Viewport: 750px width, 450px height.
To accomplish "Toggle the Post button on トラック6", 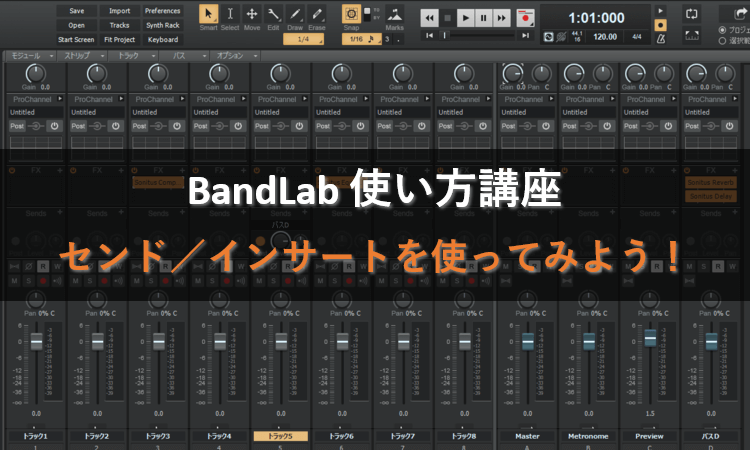I will (323, 126).
